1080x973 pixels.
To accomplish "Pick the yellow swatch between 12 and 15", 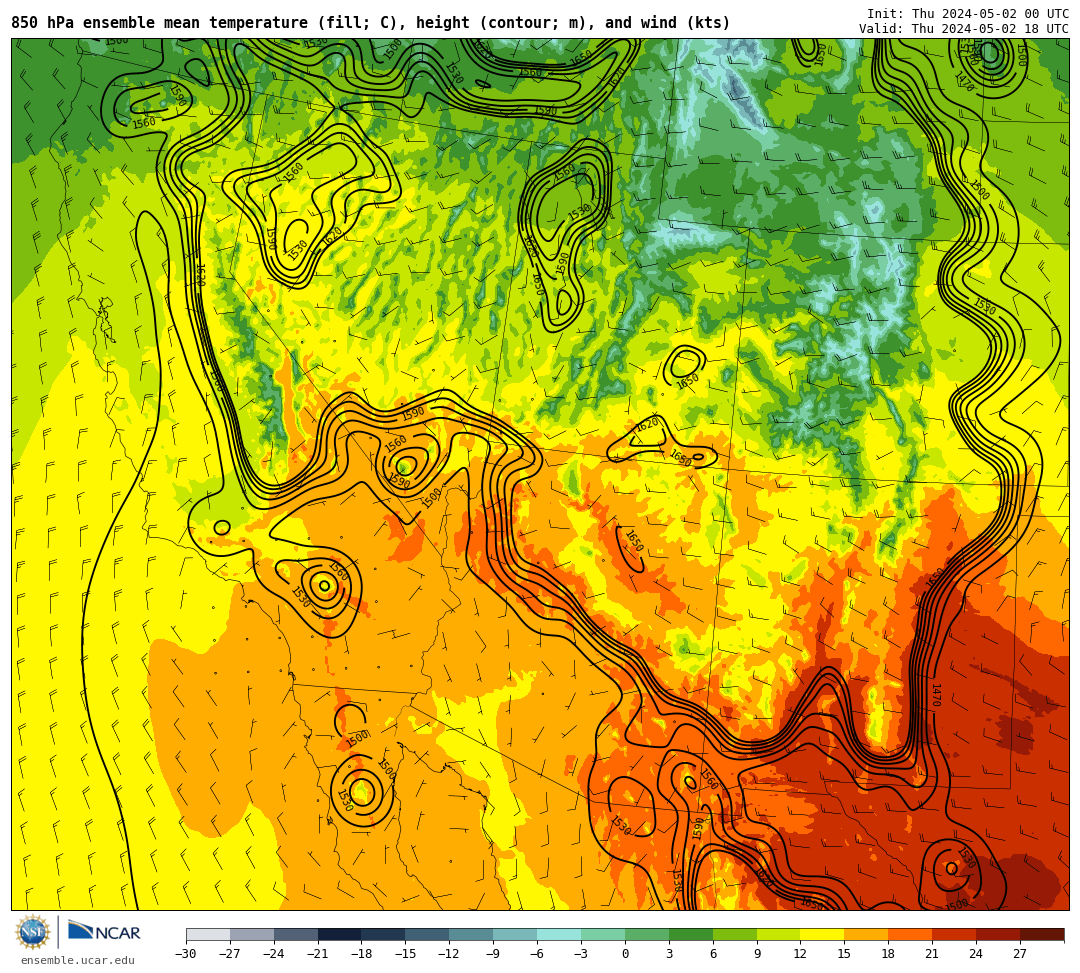I will tap(823, 934).
